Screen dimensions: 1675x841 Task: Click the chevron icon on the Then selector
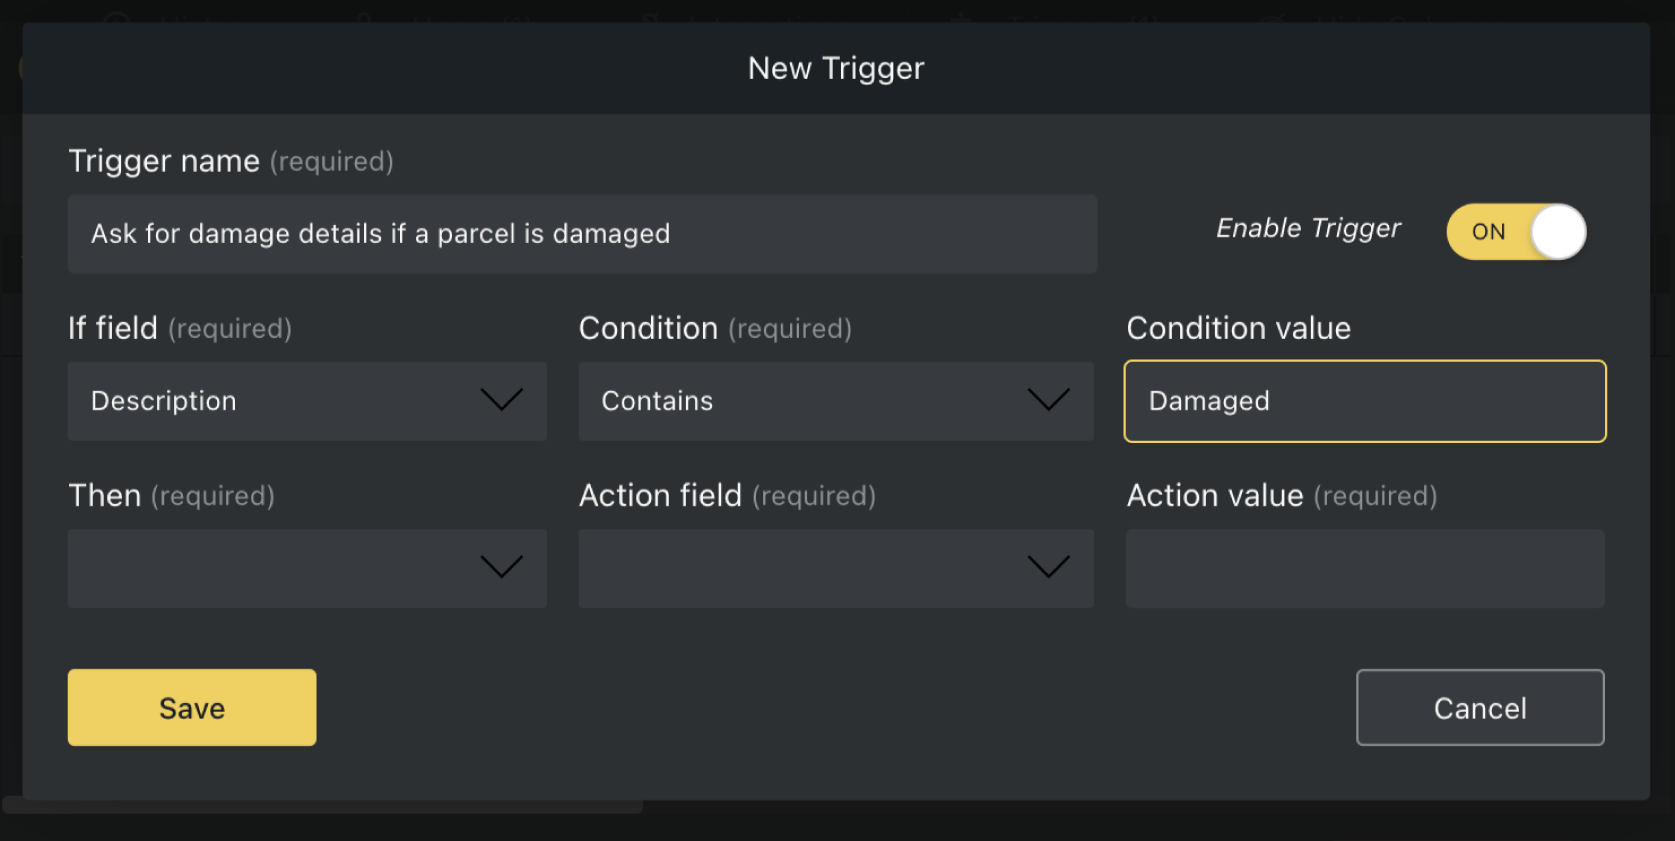[x=502, y=568]
